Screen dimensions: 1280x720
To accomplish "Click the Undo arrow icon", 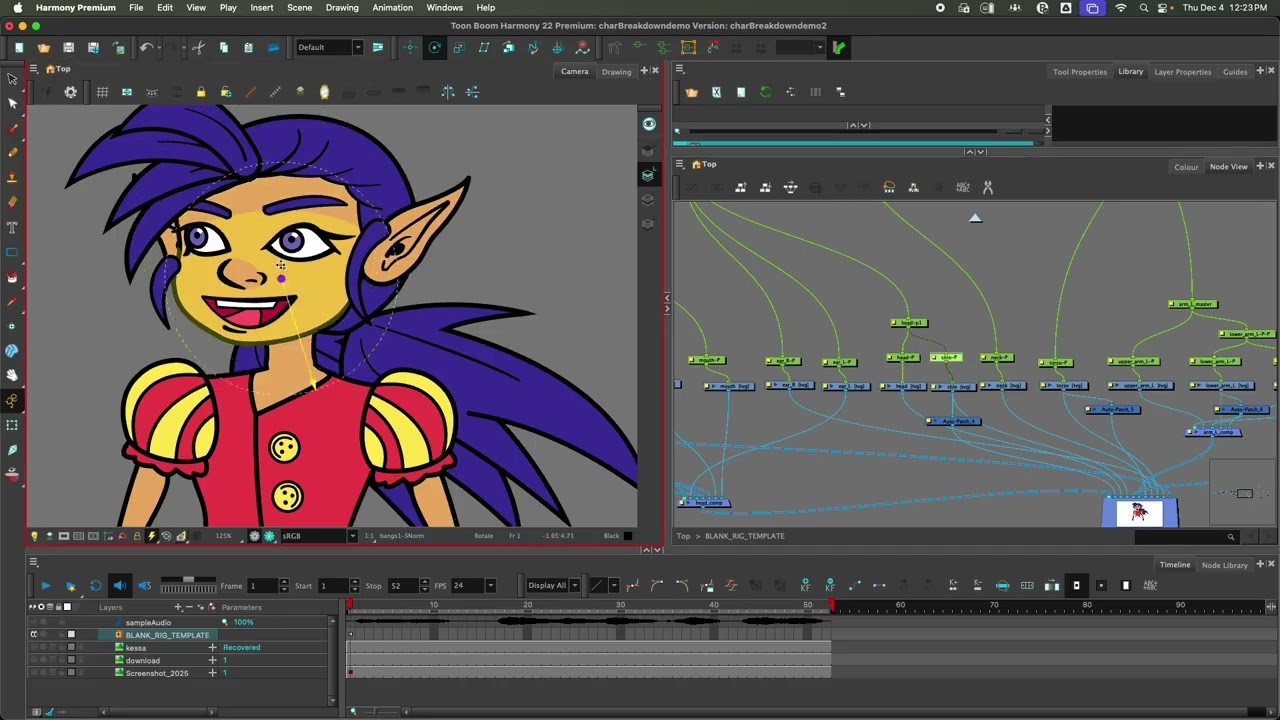I will point(146,47).
